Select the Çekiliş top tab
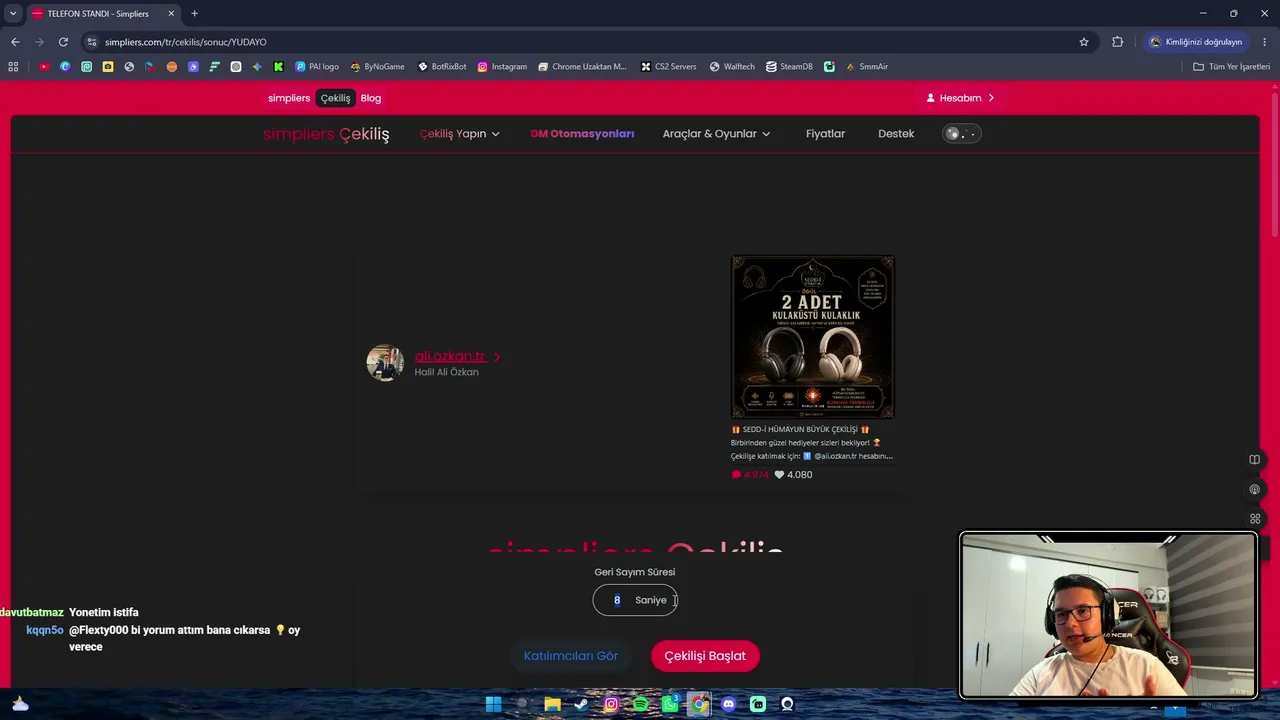 coord(335,98)
